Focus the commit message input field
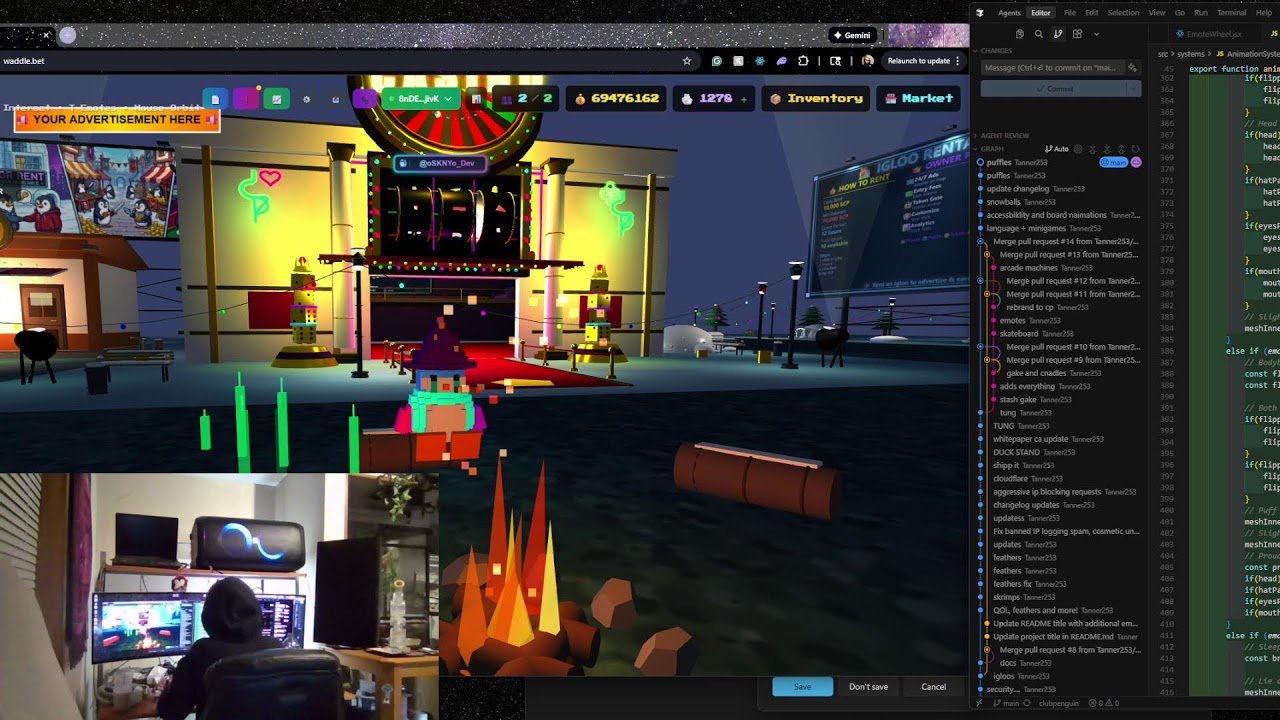Screen dimensions: 1280x720 [1052, 68]
